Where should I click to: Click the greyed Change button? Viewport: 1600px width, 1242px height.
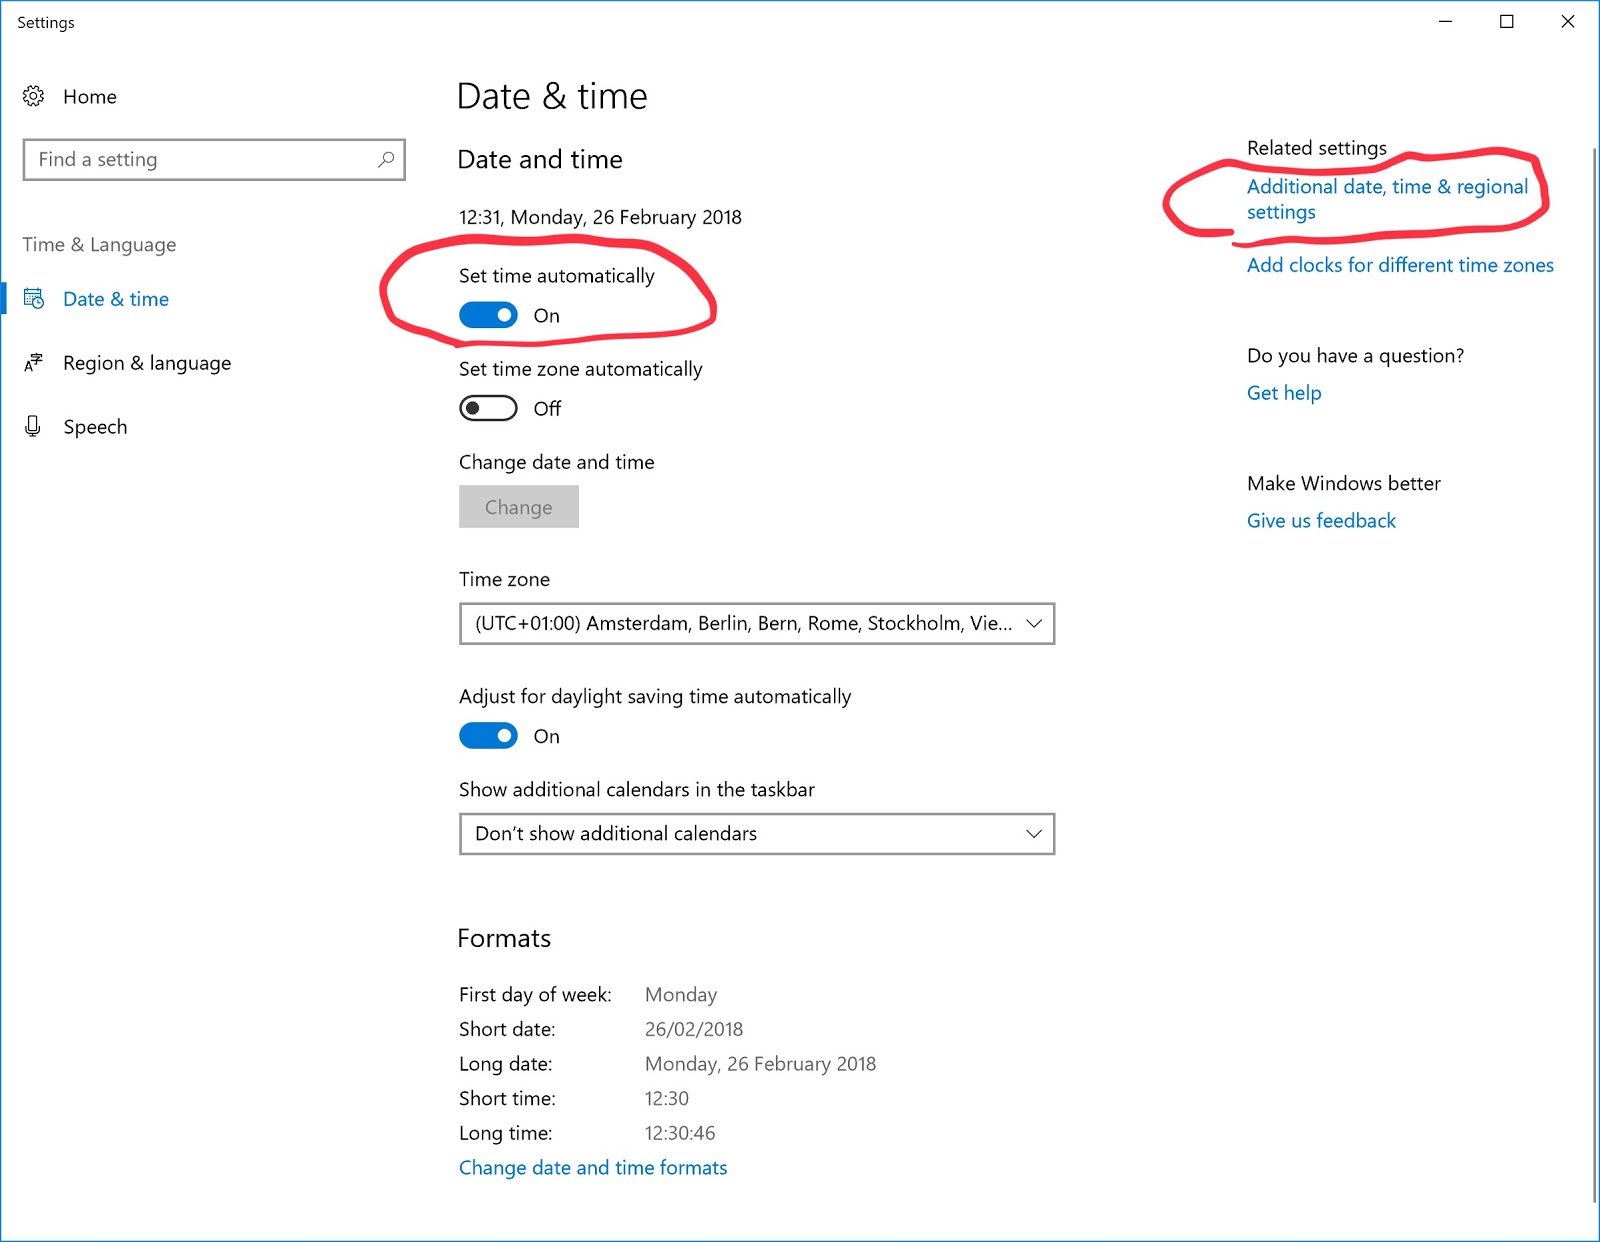519,507
